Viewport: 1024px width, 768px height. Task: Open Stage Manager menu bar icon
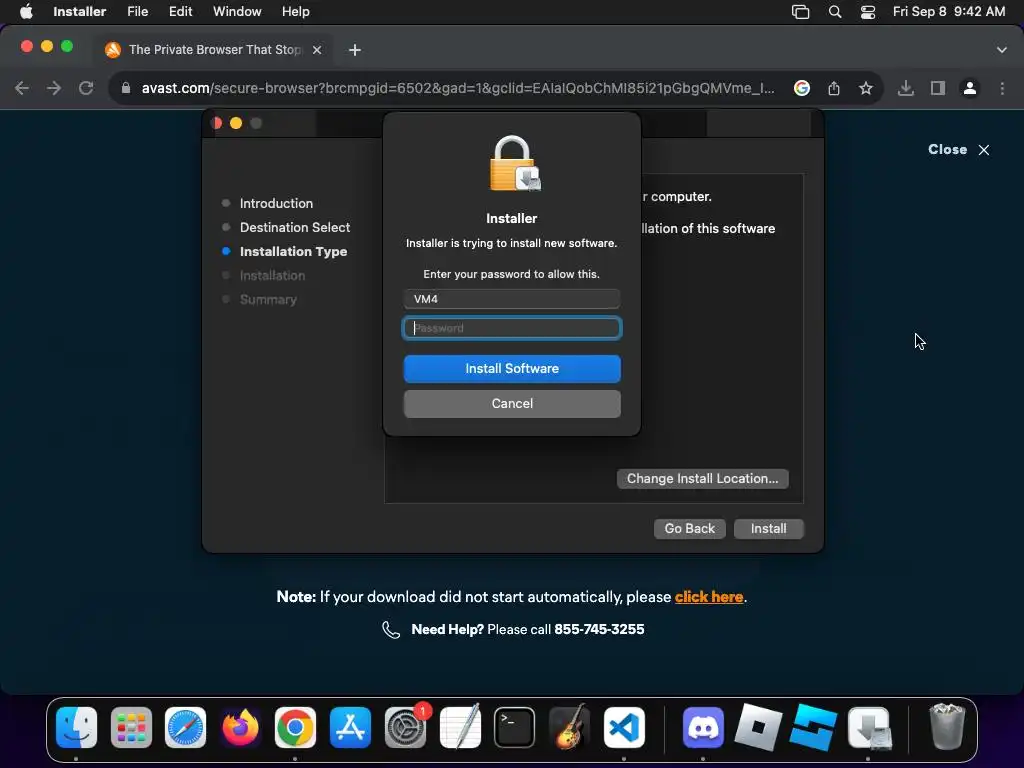click(800, 12)
